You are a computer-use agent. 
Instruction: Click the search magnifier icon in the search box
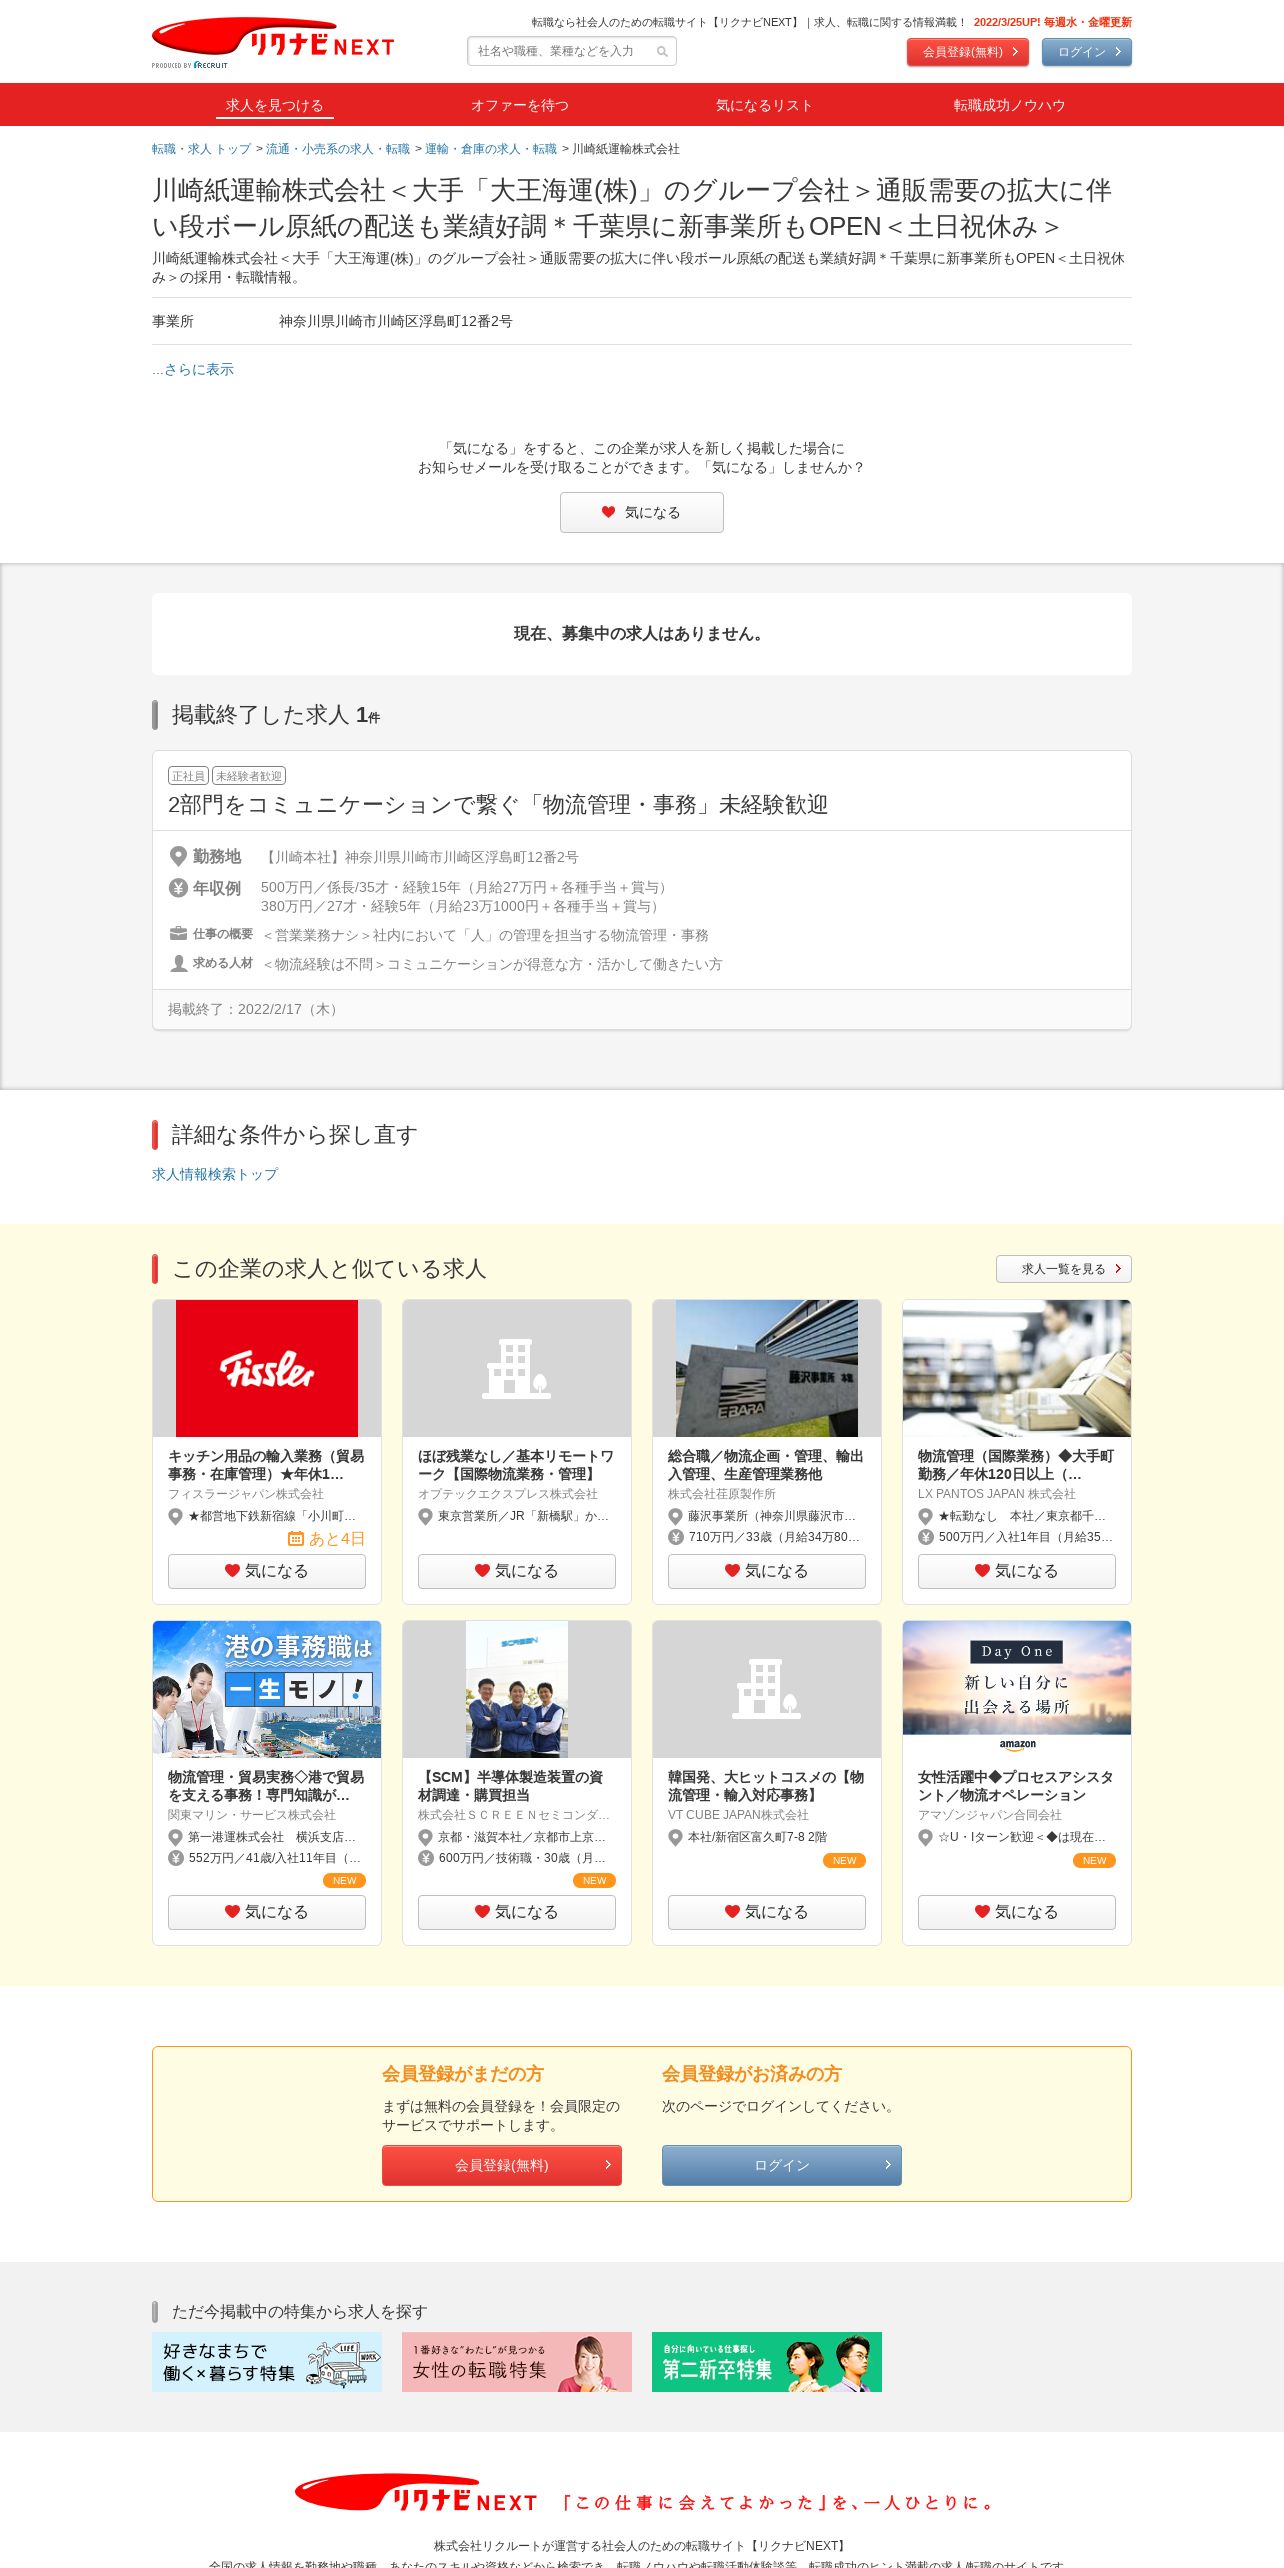pyautogui.click(x=662, y=51)
